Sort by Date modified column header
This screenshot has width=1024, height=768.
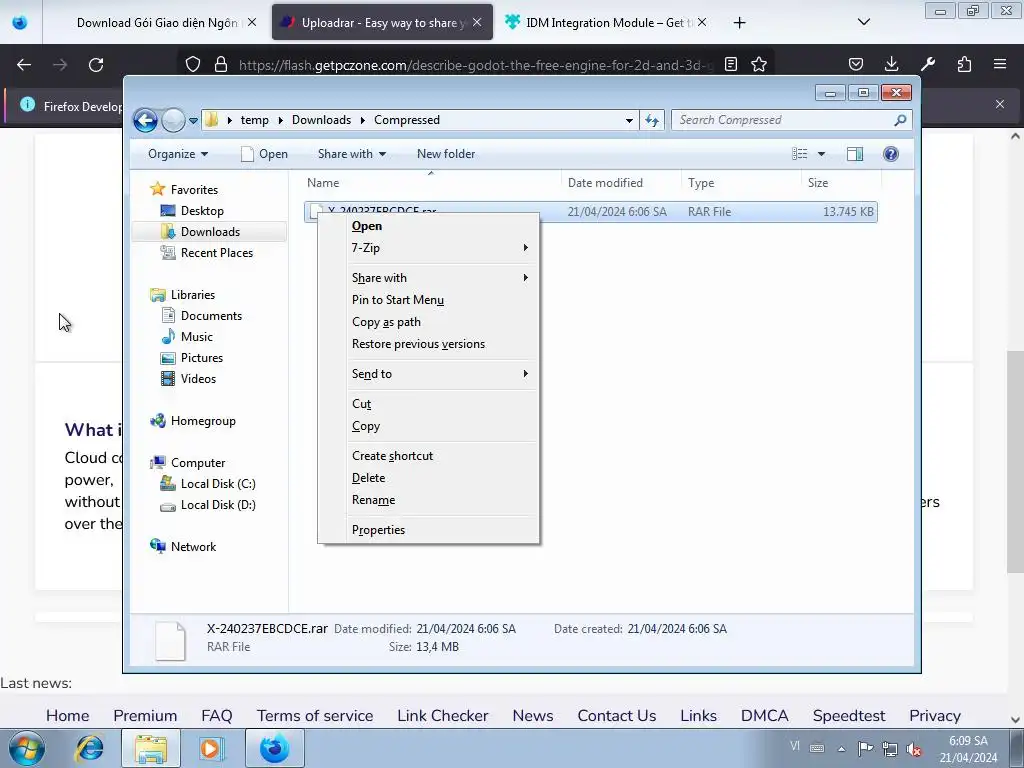coord(621,183)
